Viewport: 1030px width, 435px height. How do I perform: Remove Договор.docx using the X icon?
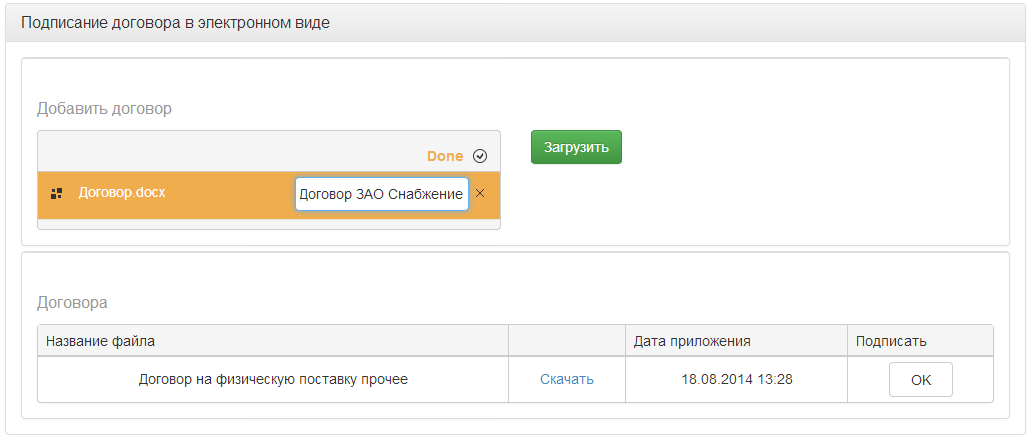click(x=480, y=193)
